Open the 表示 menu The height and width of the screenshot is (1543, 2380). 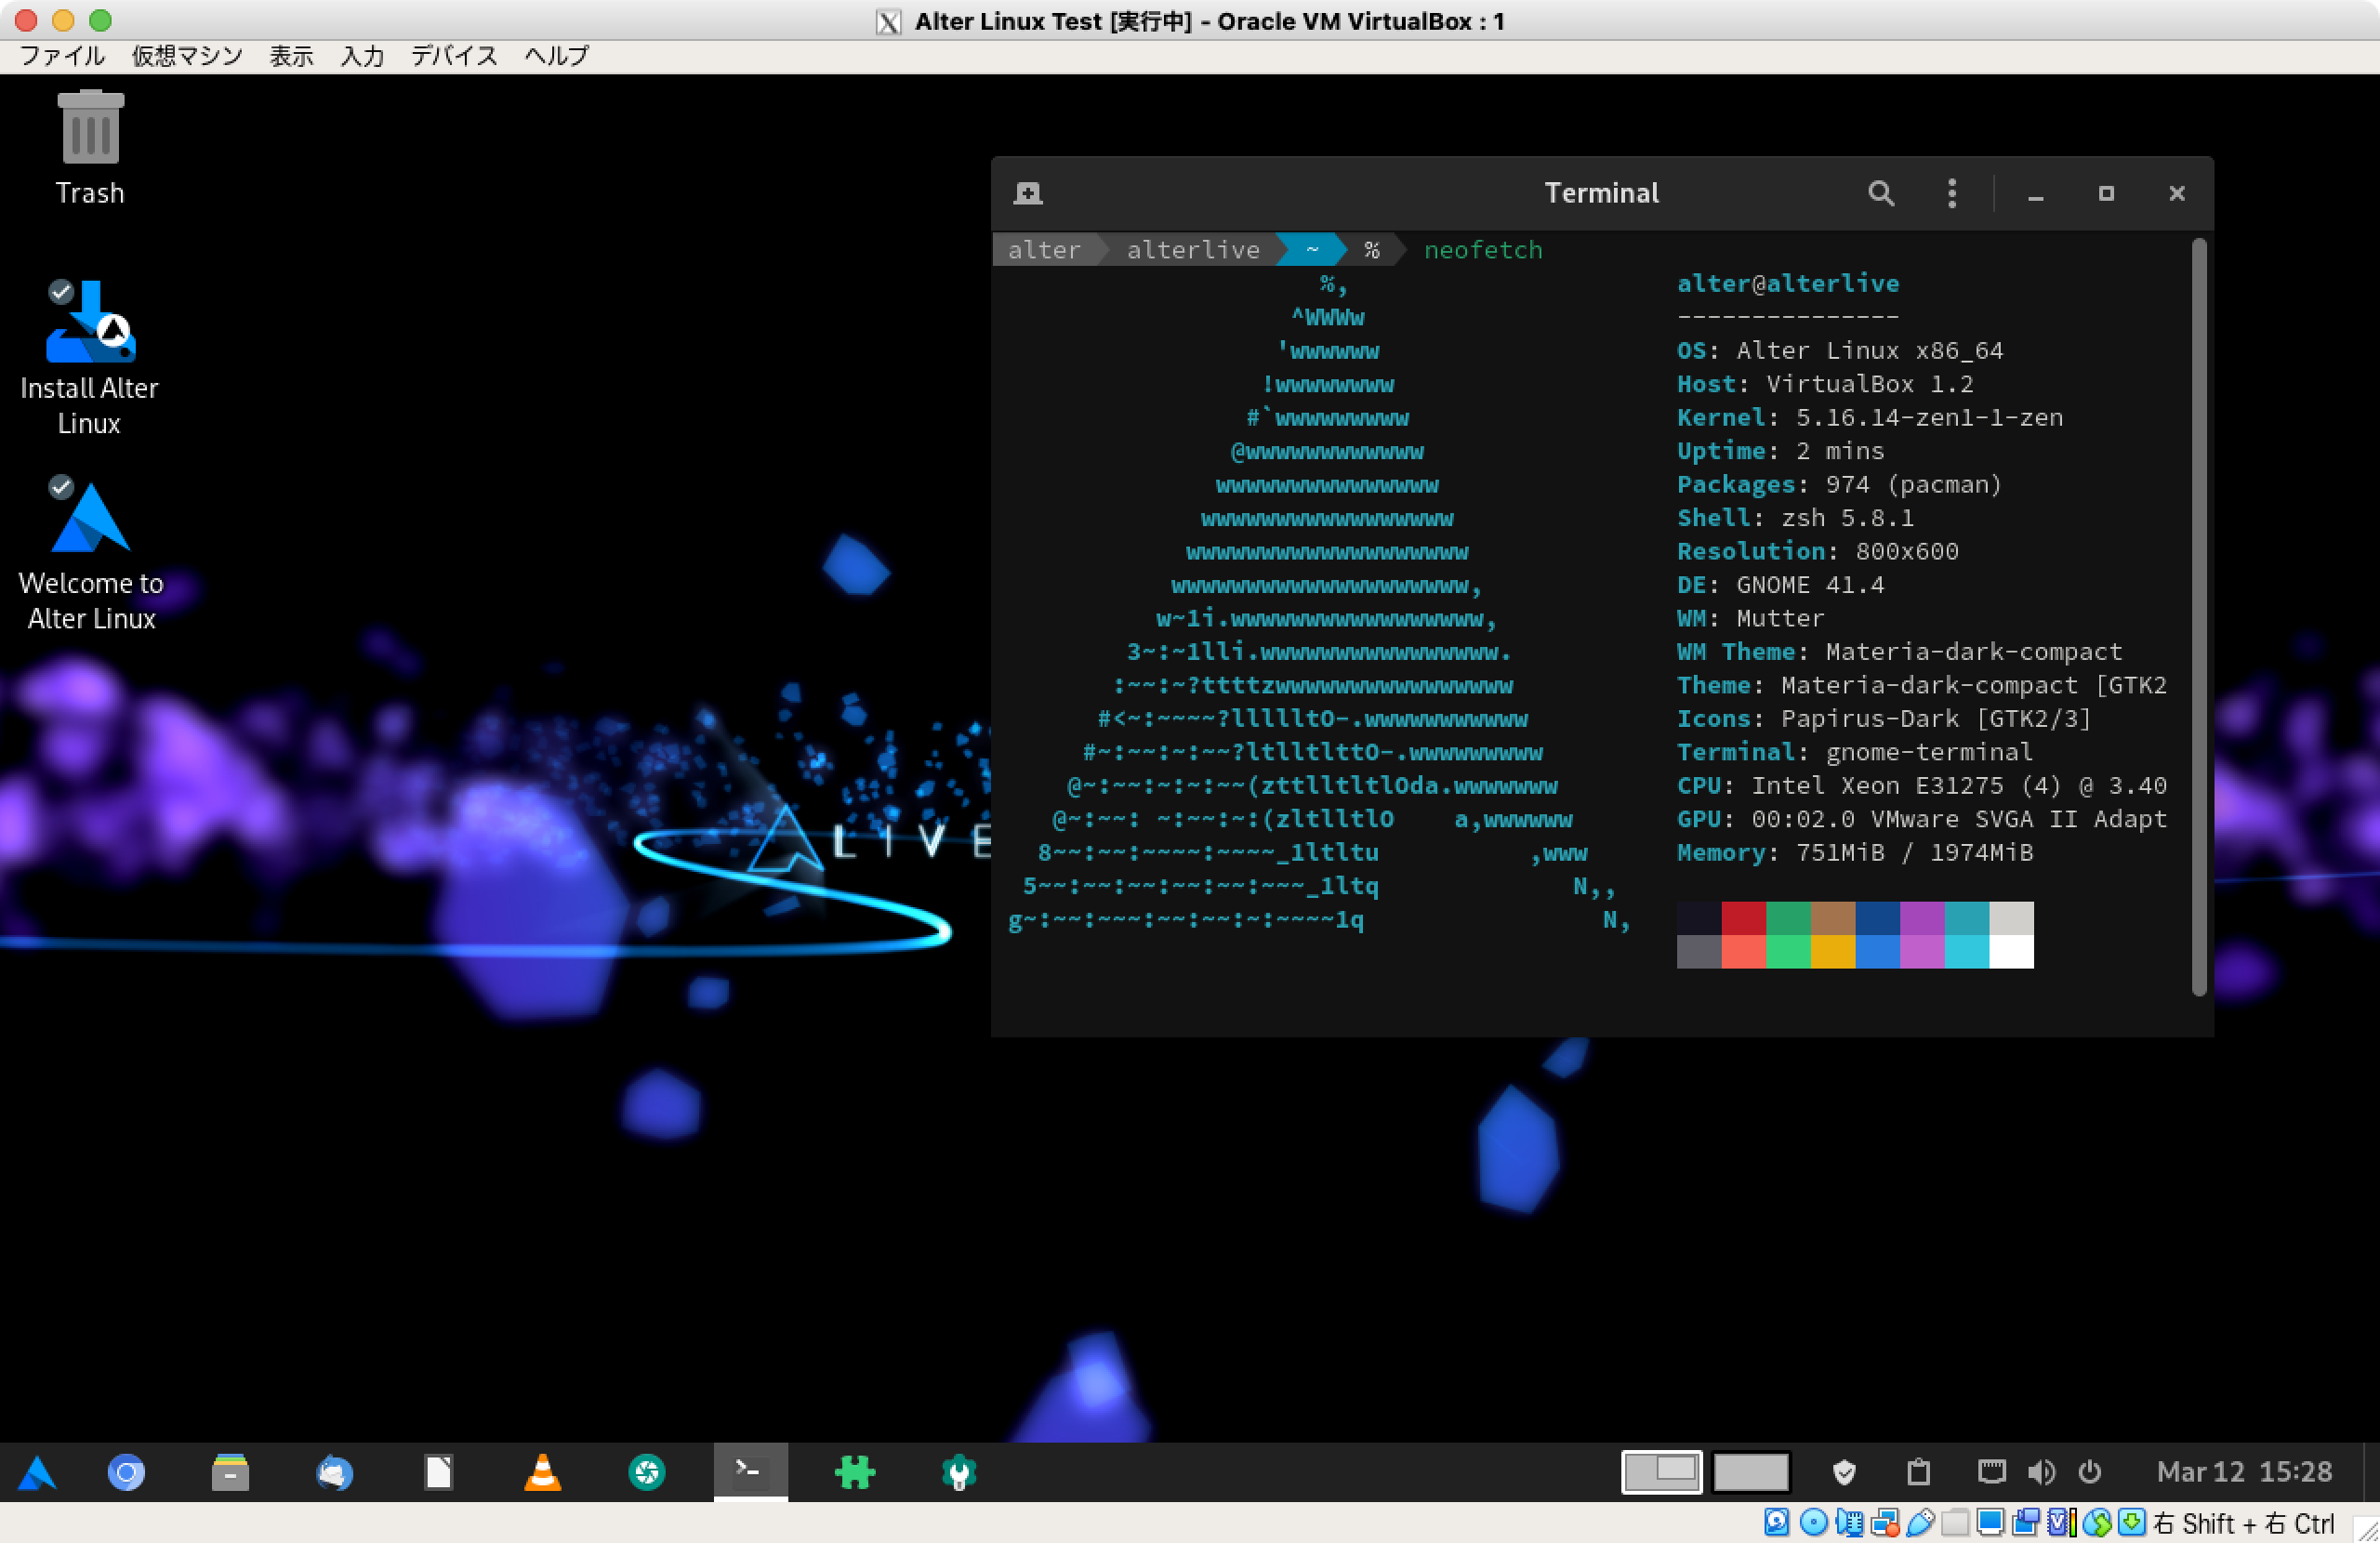[291, 56]
